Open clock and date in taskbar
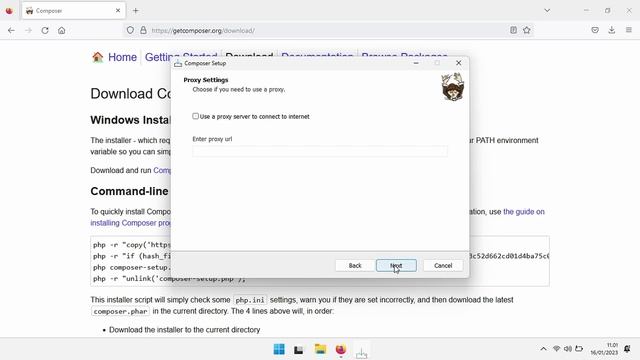Screen dimensions: 640x360 click(604, 349)
